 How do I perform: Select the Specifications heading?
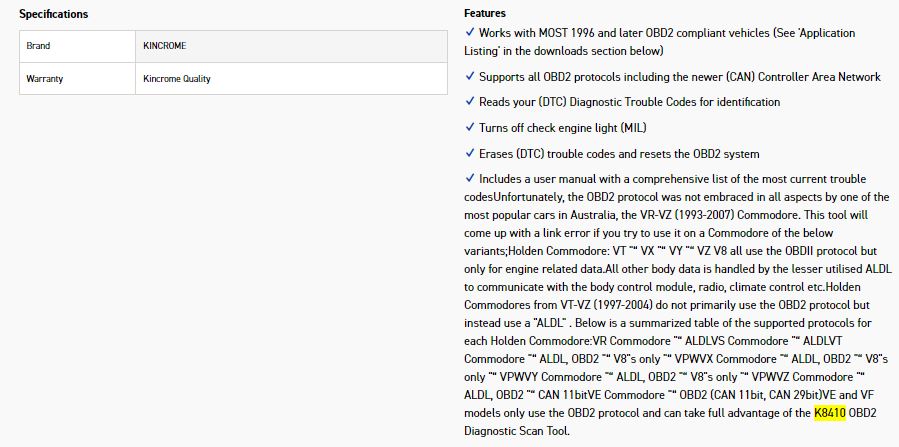tap(54, 14)
